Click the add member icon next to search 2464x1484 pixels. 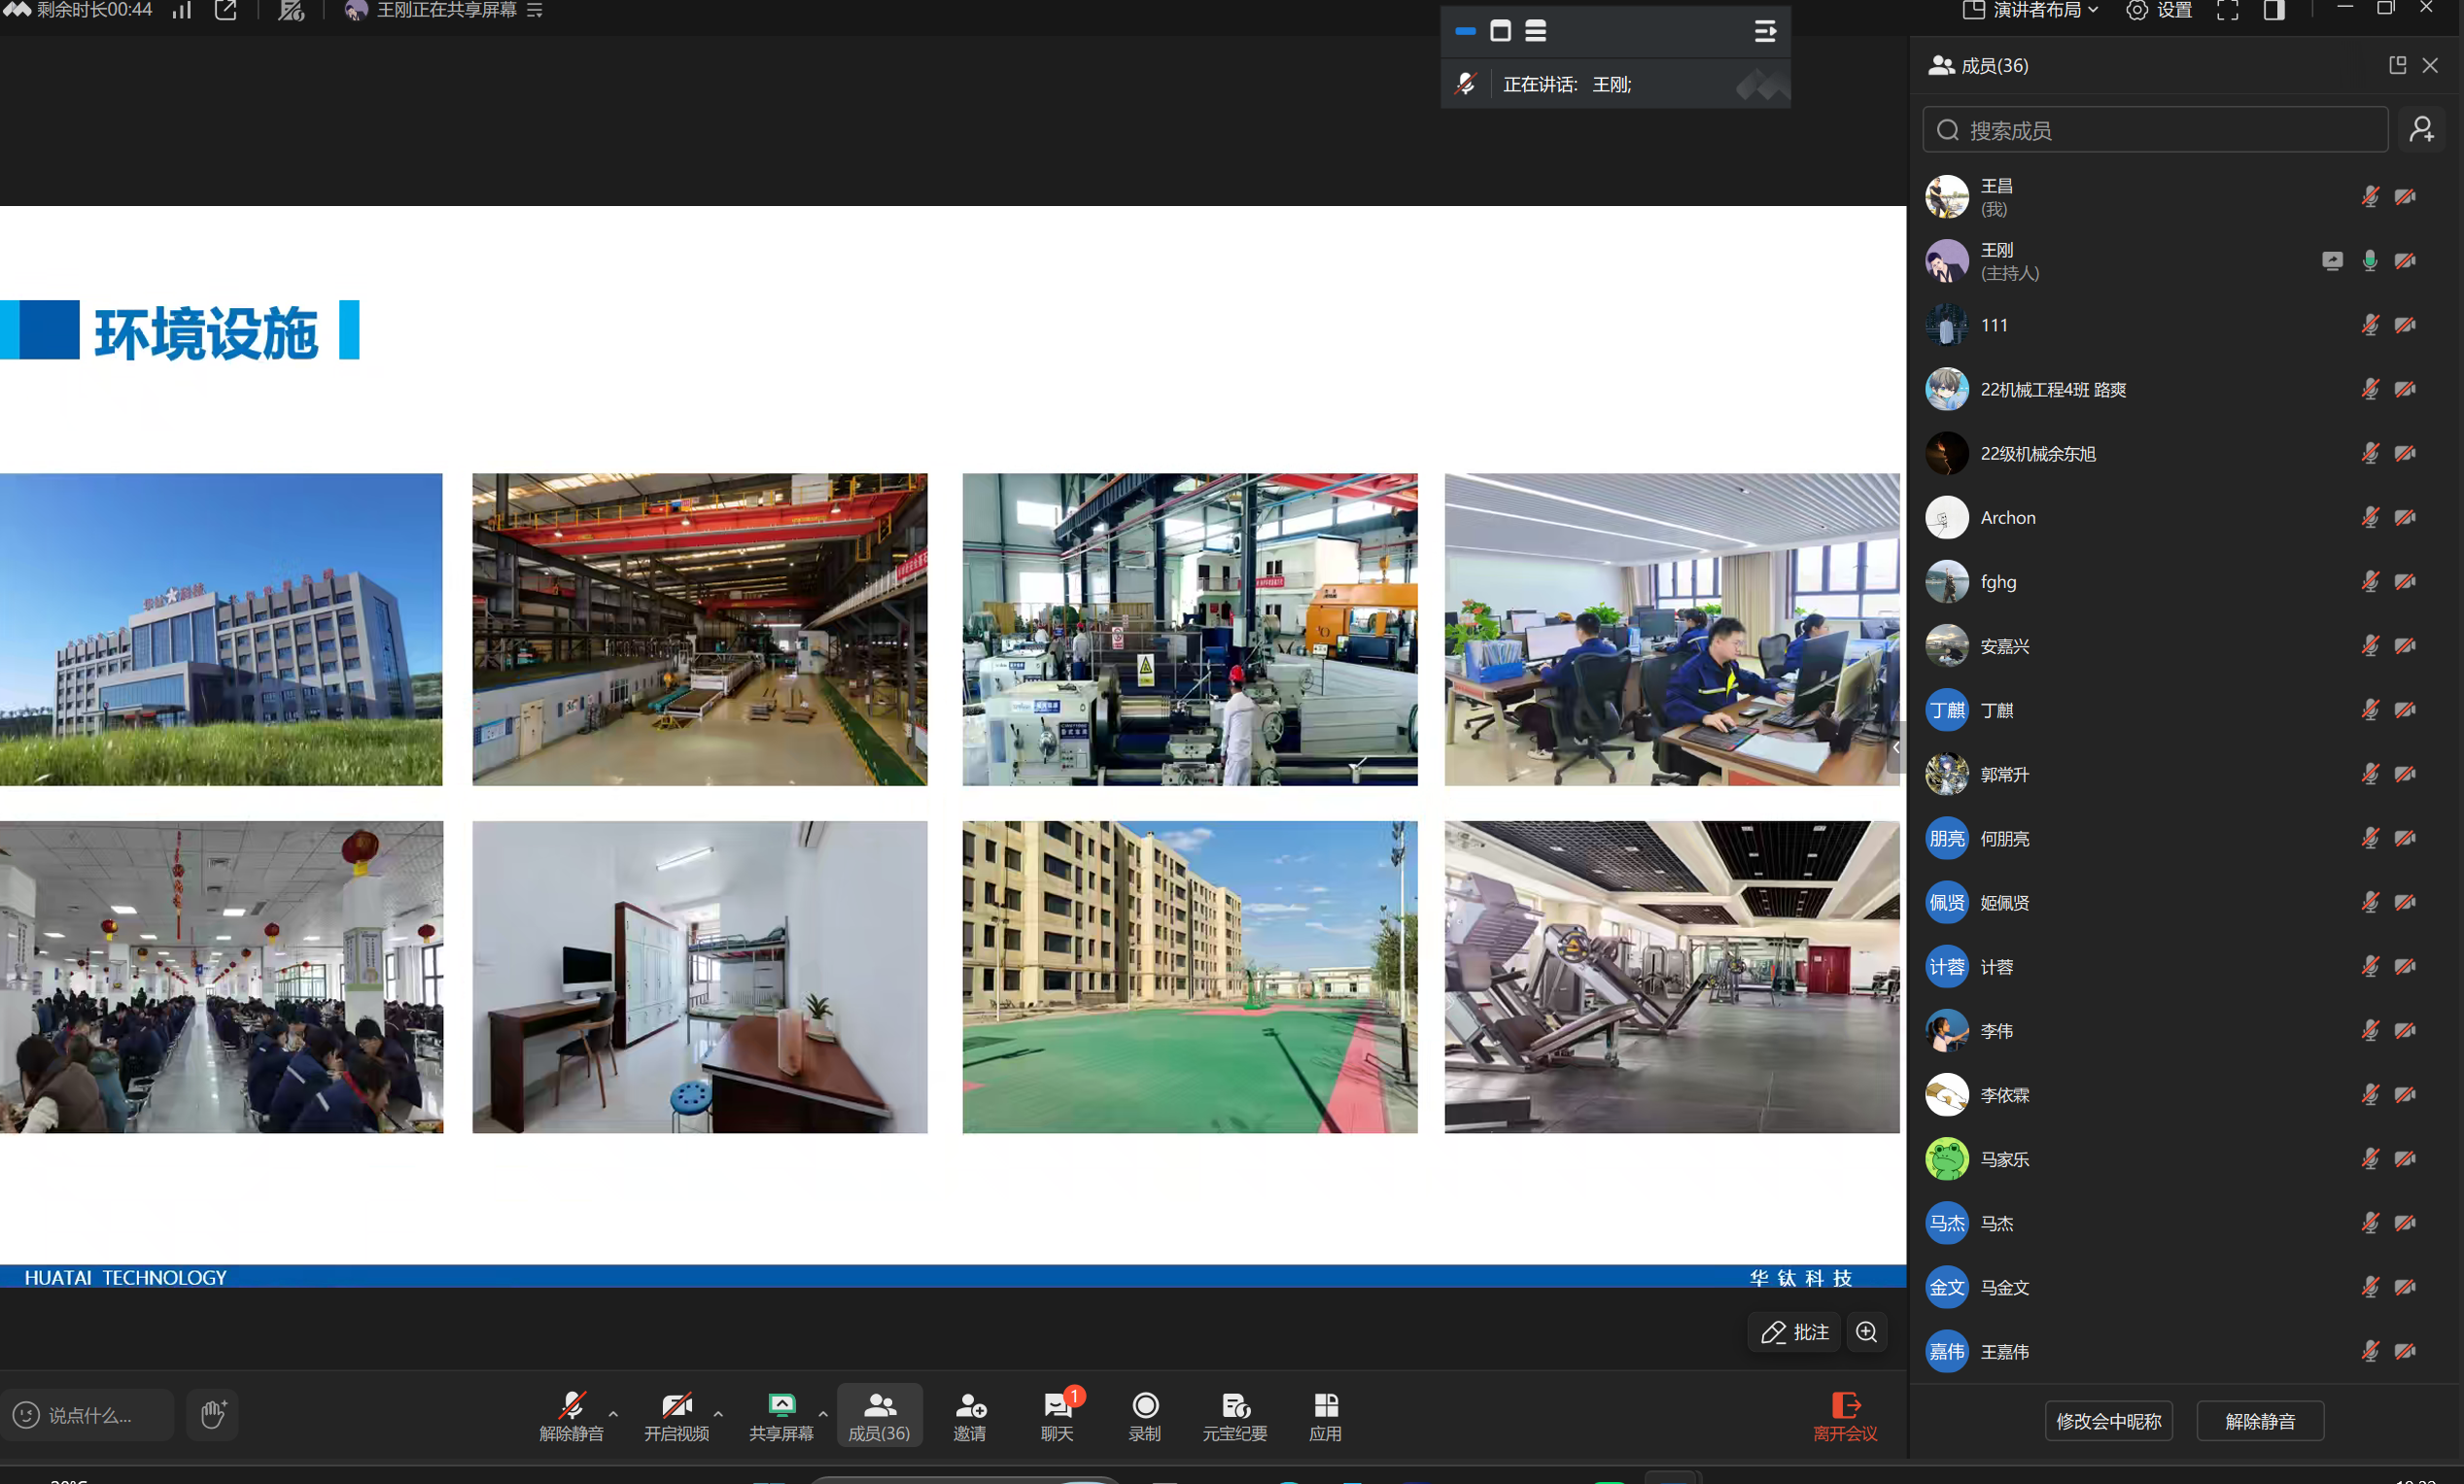2422,130
